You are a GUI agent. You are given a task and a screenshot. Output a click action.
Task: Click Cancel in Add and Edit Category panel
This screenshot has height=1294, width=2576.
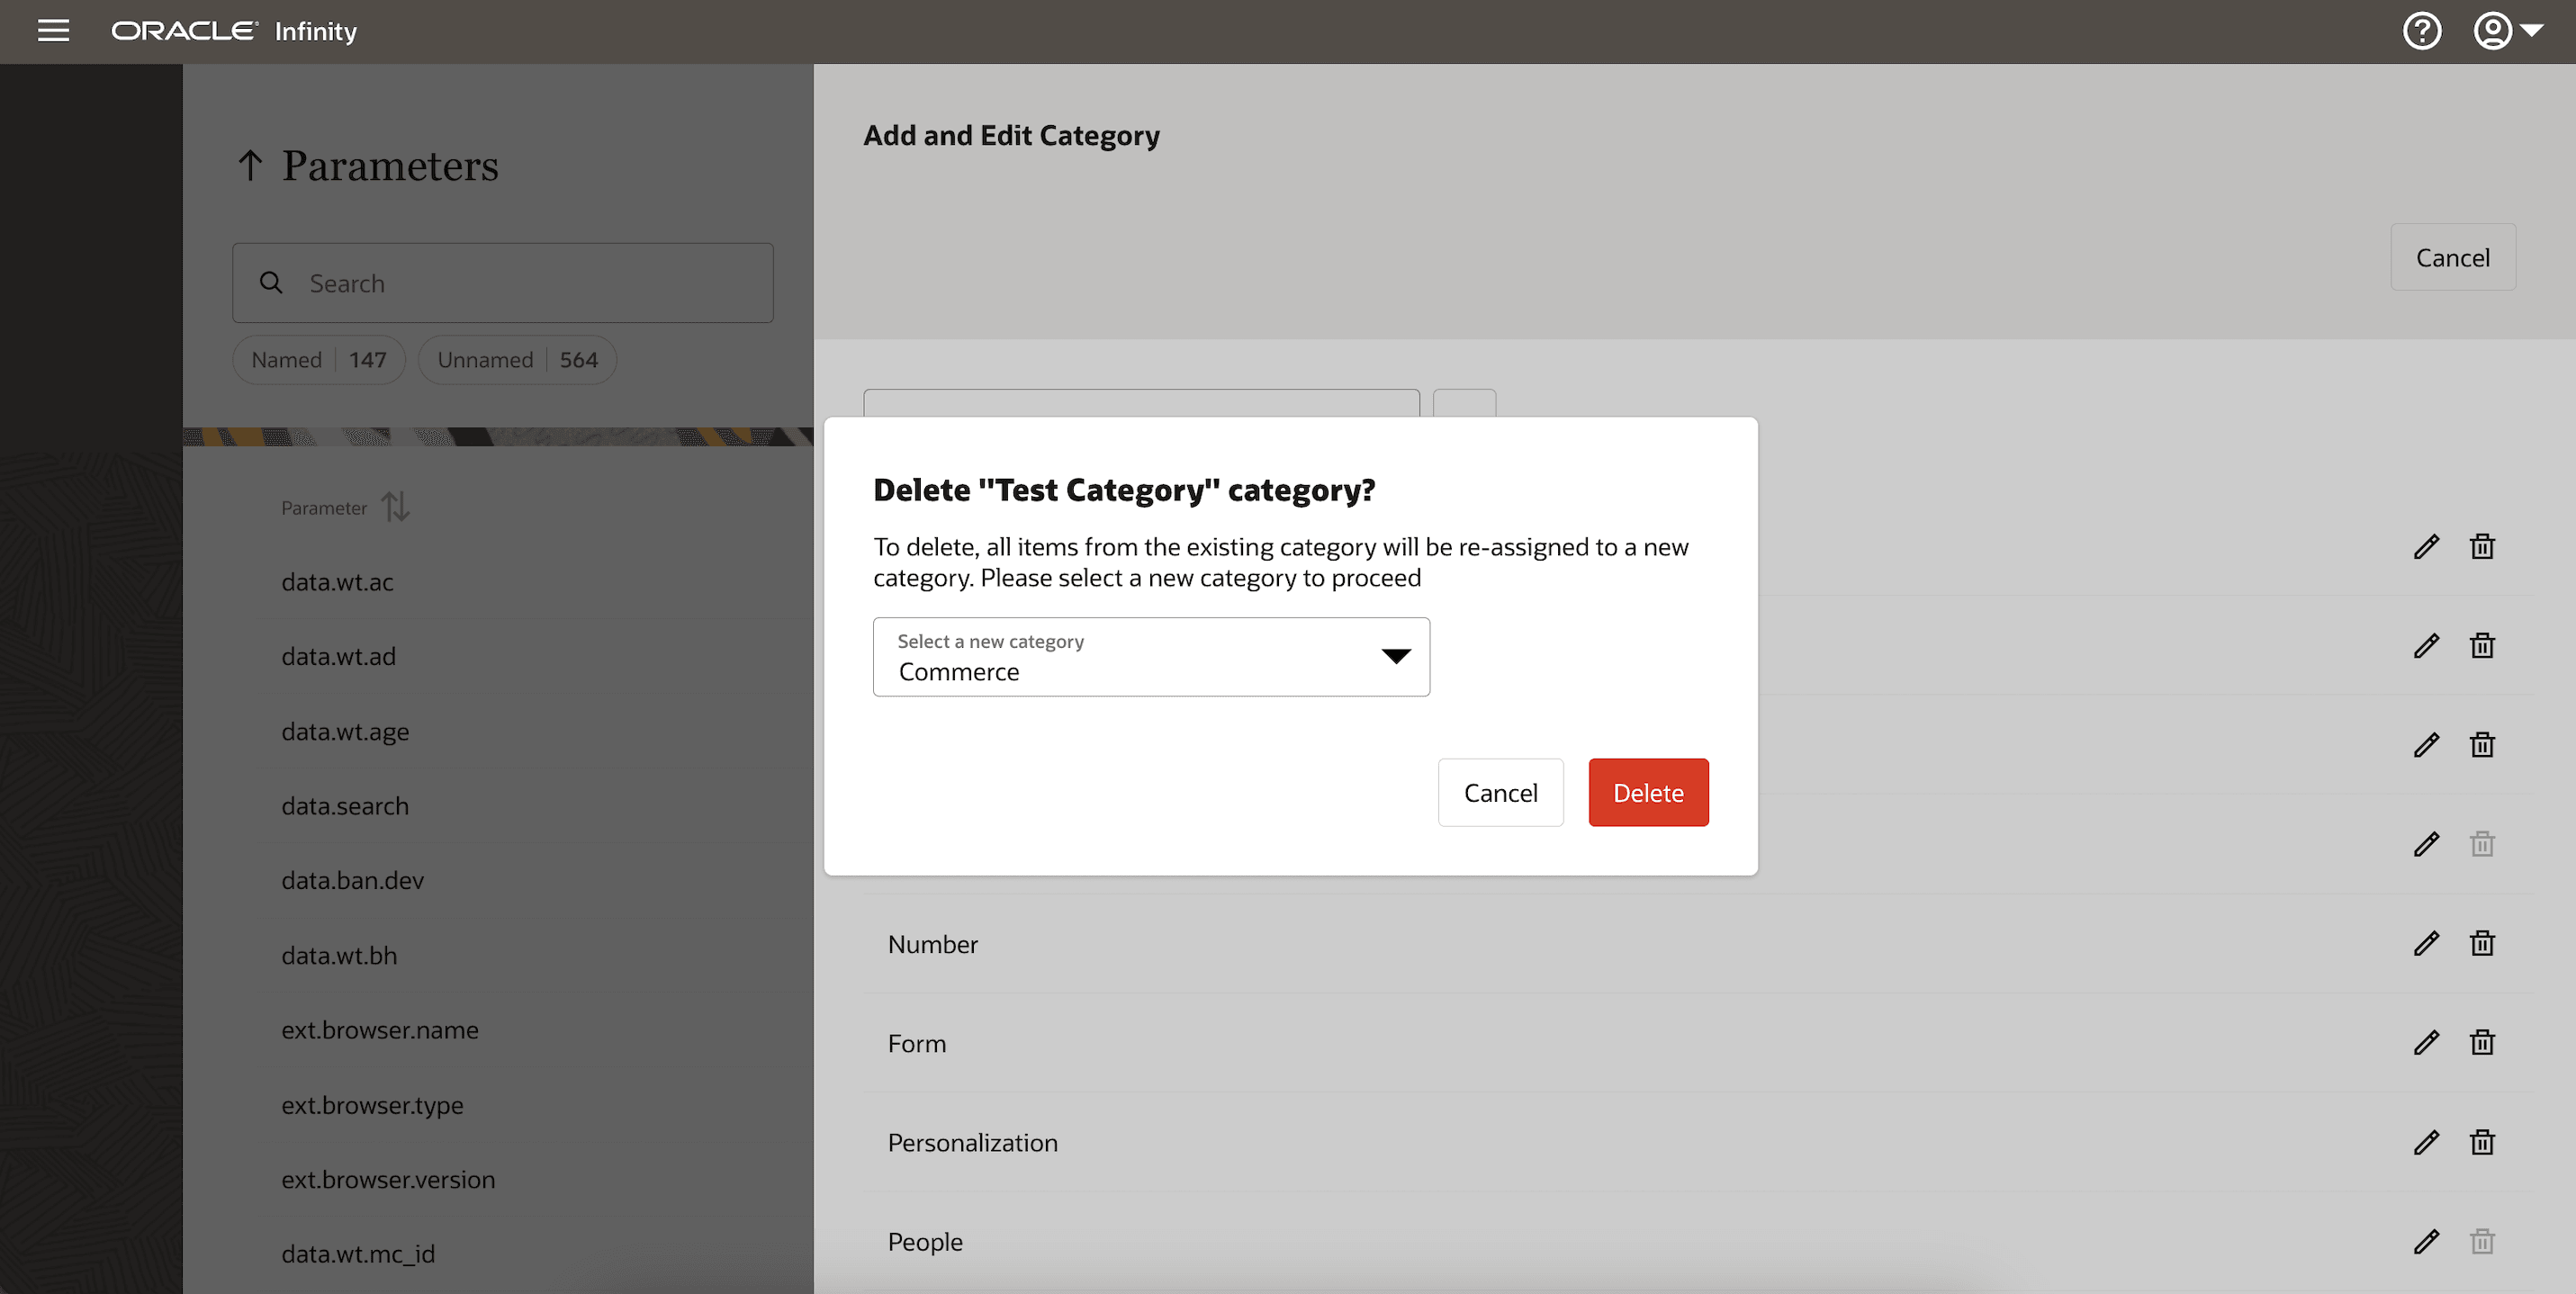coord(2452,257)
